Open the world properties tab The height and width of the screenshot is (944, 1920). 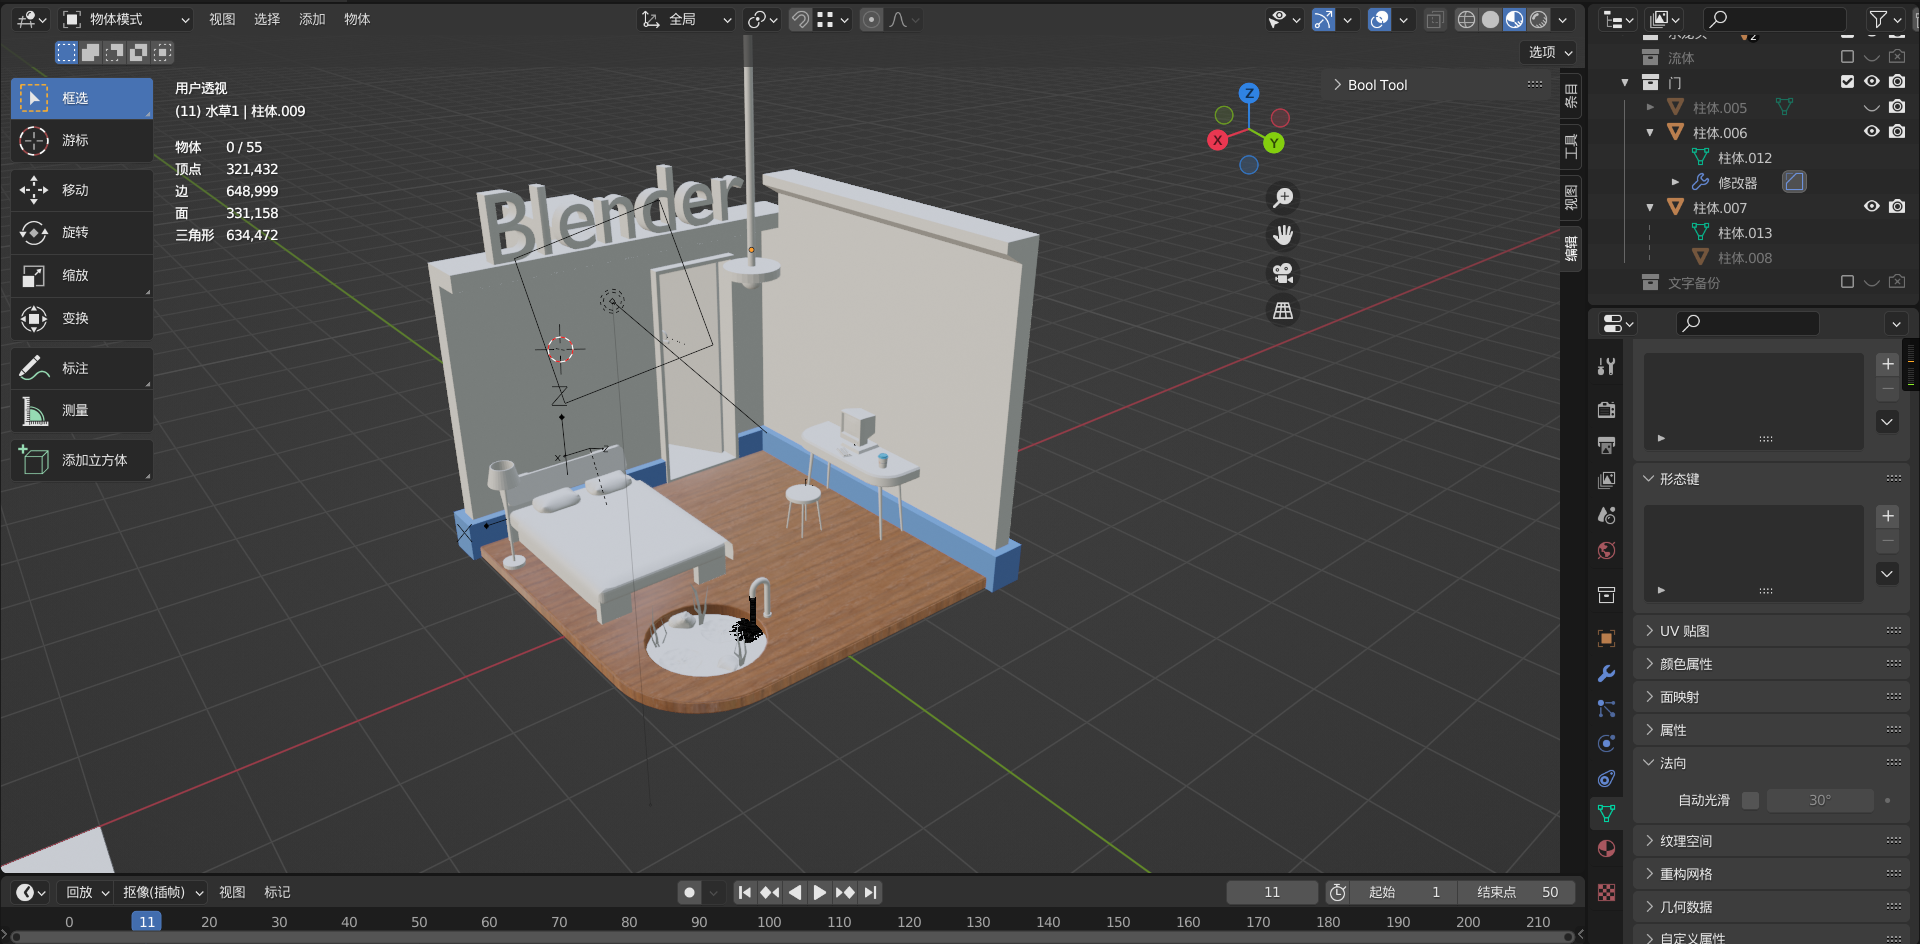[1607, 551]
